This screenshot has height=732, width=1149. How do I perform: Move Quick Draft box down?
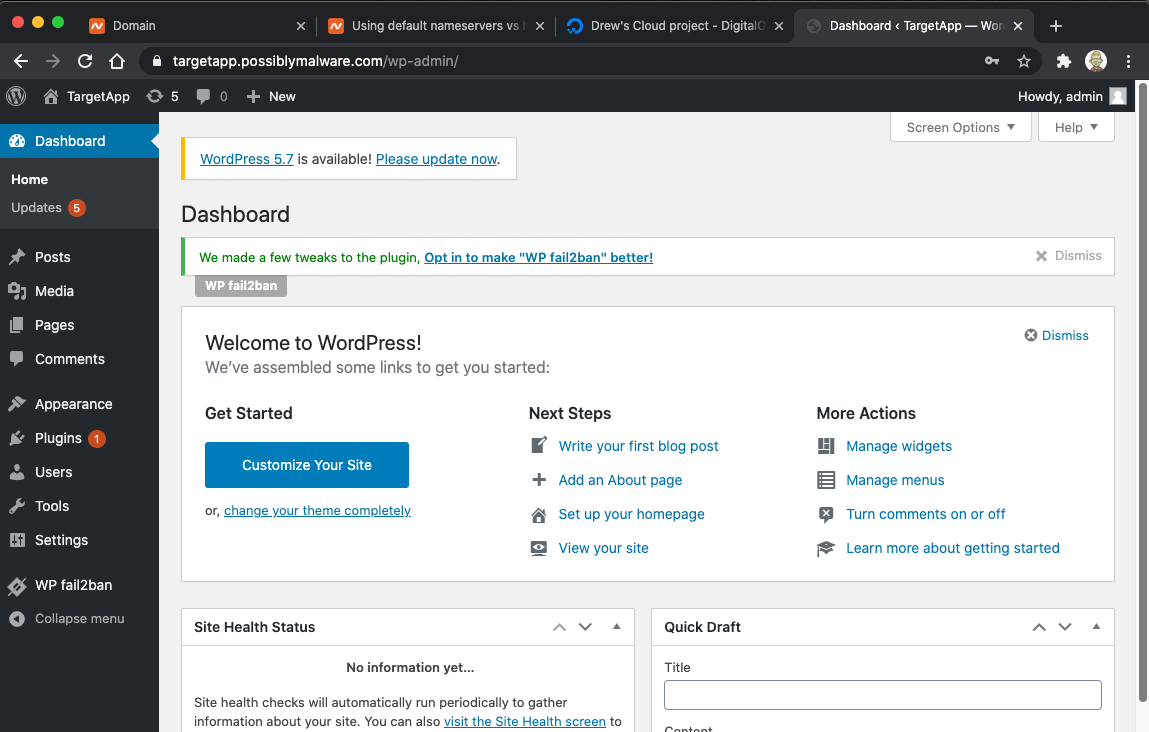1065,626
